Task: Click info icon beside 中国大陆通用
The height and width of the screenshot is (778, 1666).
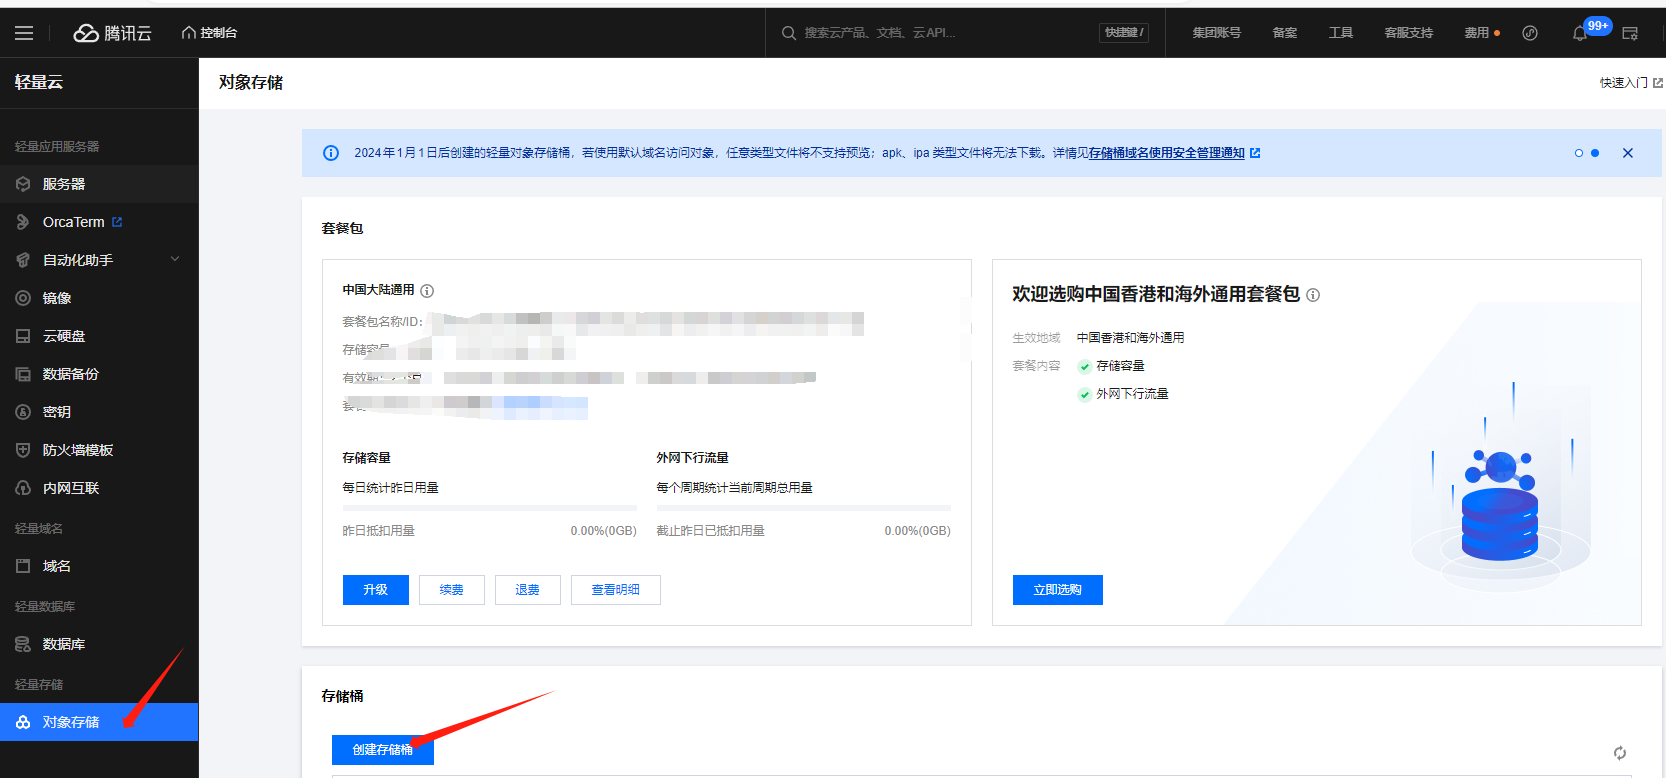Action: pyautogui.click(x=427, y=291)
